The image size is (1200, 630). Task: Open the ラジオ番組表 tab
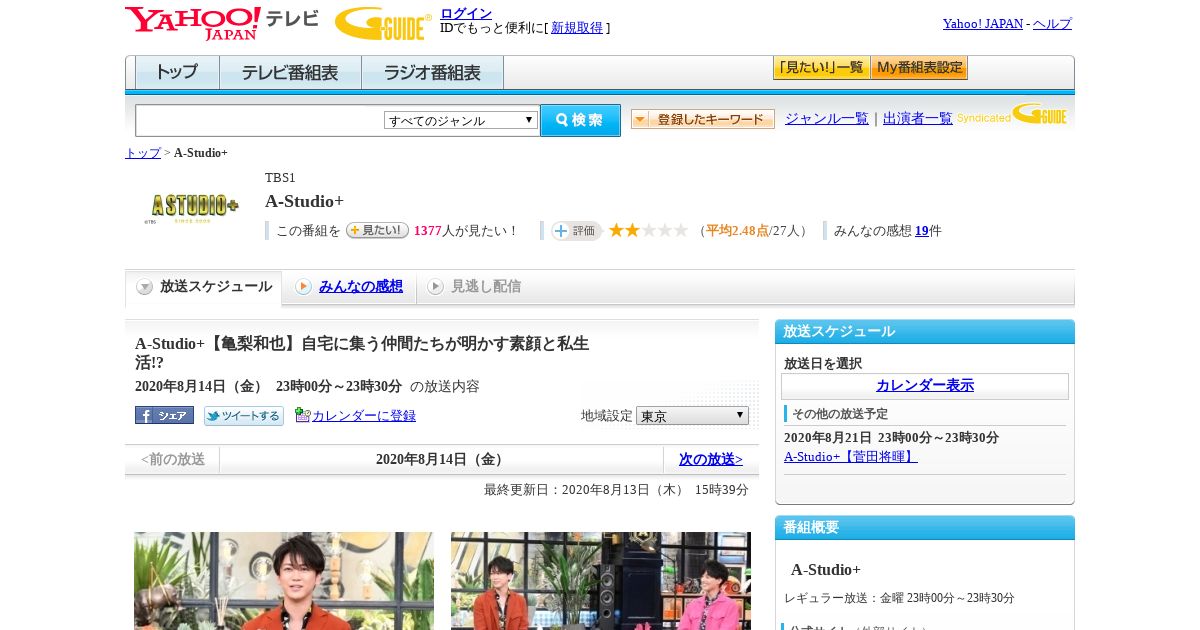pyautogui.click(x=432, y=73)
